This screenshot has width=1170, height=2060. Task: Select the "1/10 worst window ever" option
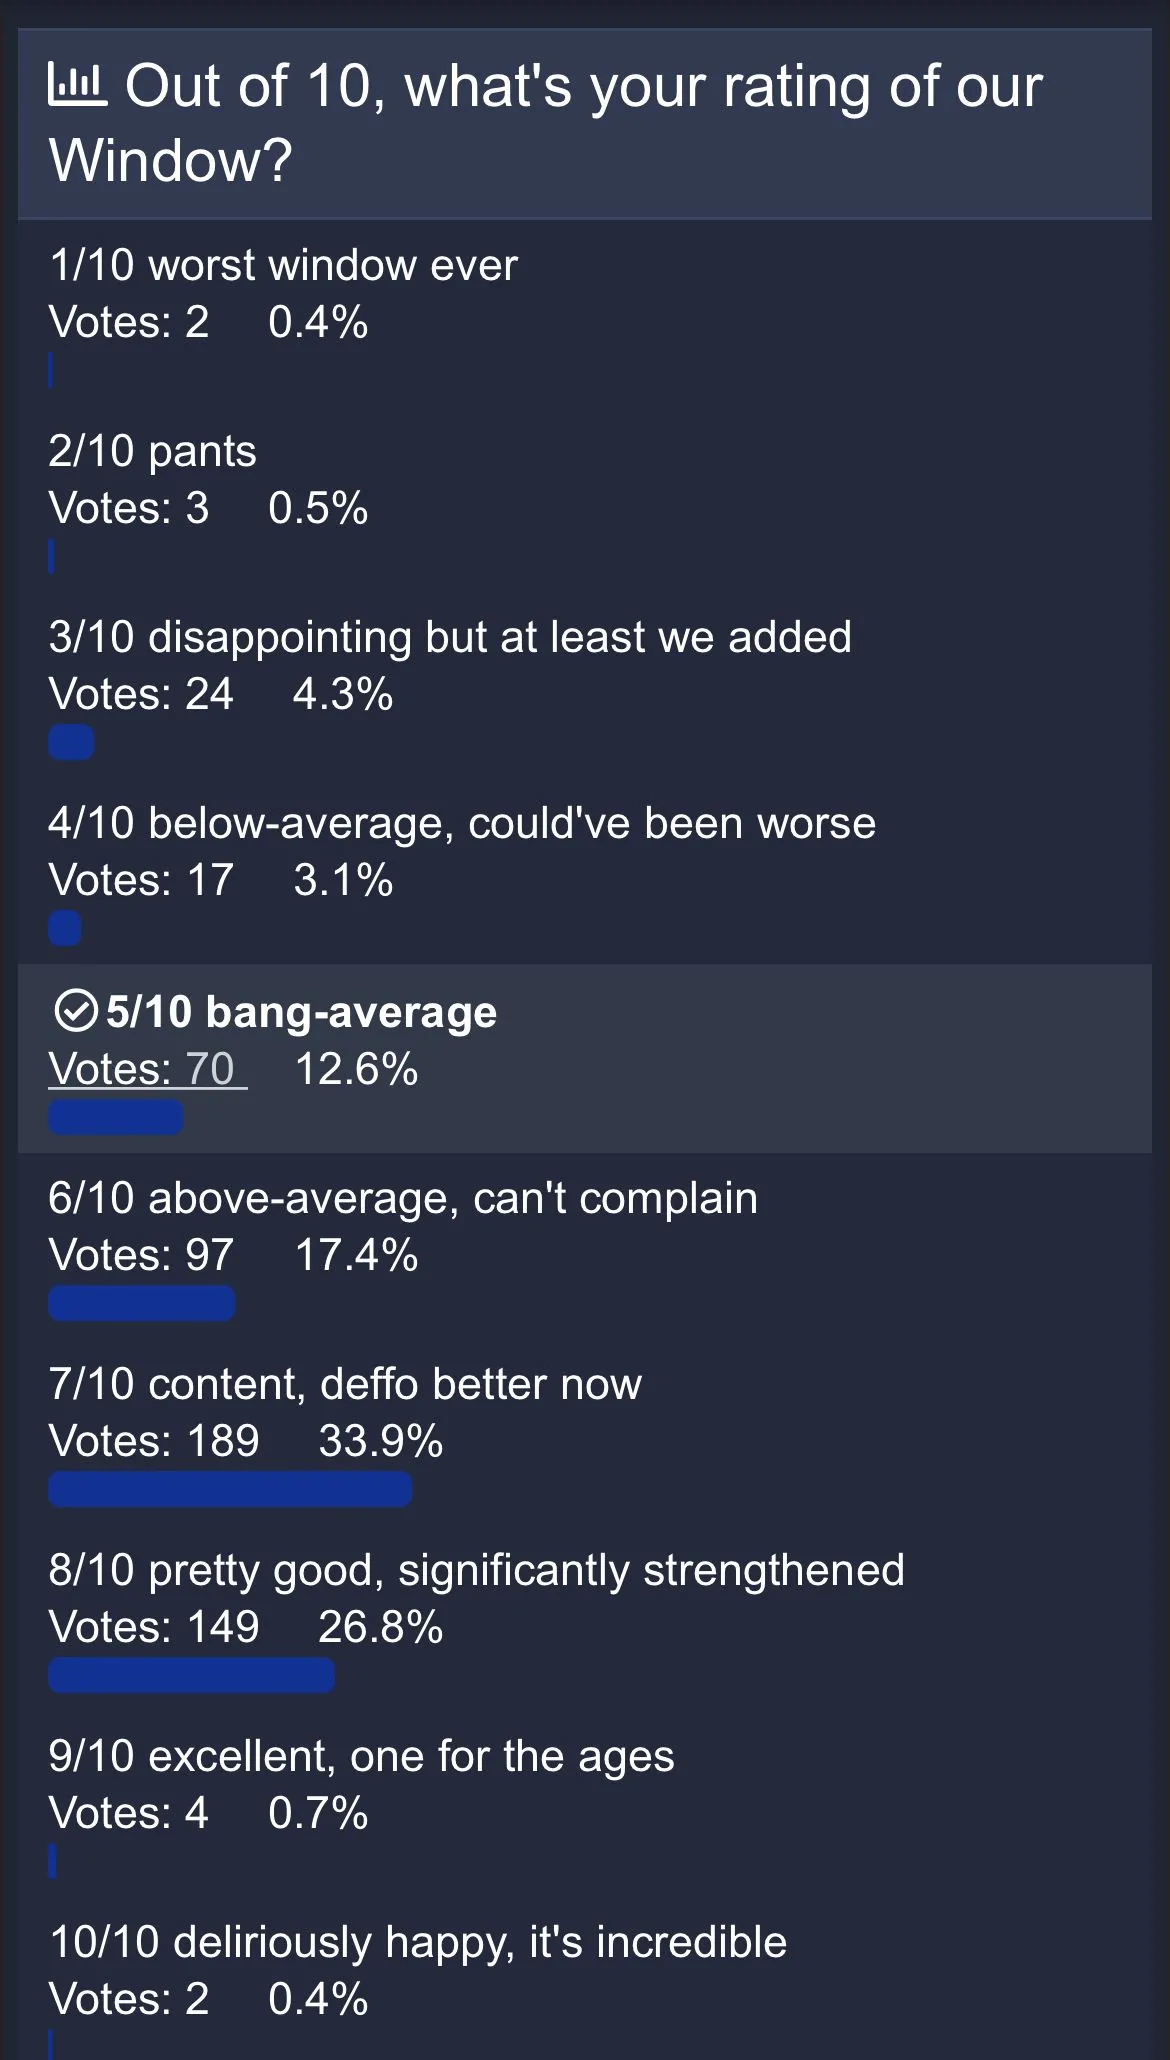(284, 265)
